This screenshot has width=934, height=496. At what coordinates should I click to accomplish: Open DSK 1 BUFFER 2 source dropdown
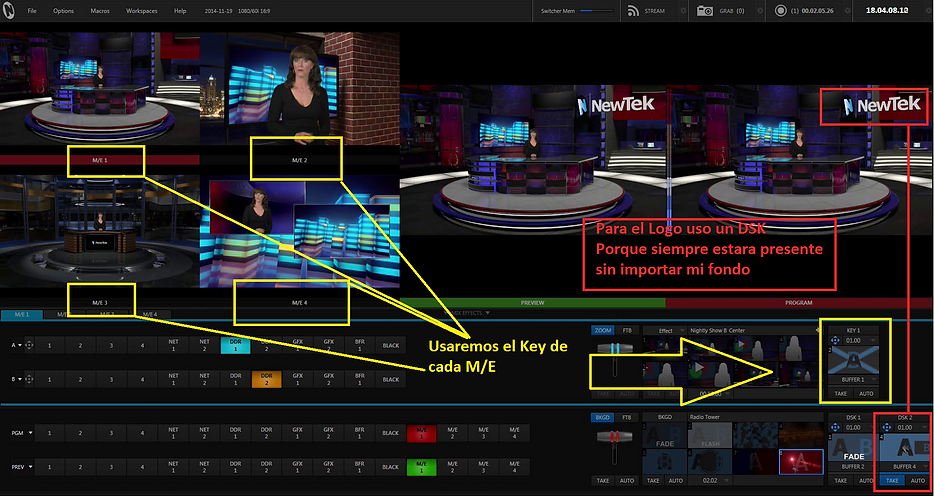[x=854, y=467]
